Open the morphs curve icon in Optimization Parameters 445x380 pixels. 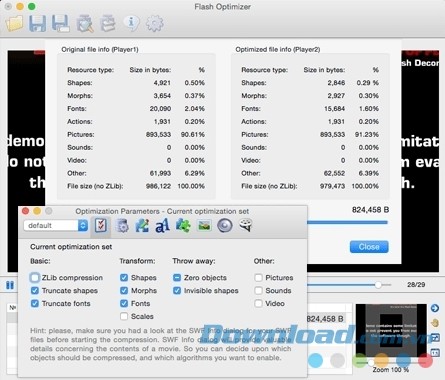tap(142, 226)
